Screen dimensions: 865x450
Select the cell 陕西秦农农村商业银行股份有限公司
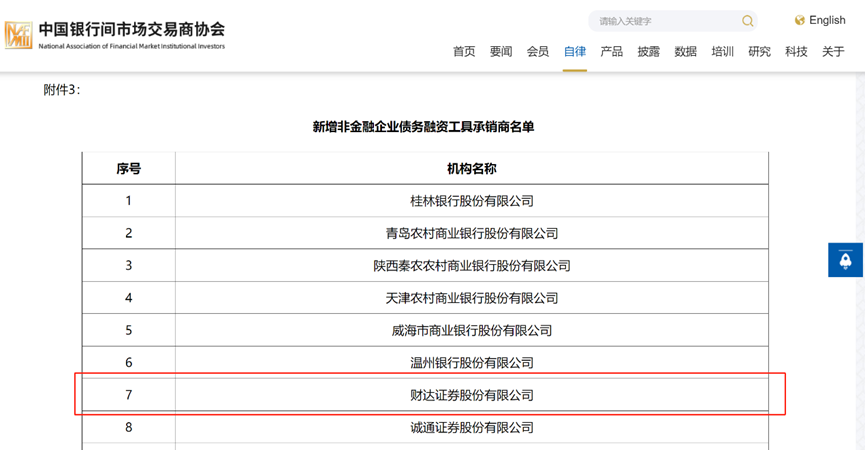[x=472, y=266]
